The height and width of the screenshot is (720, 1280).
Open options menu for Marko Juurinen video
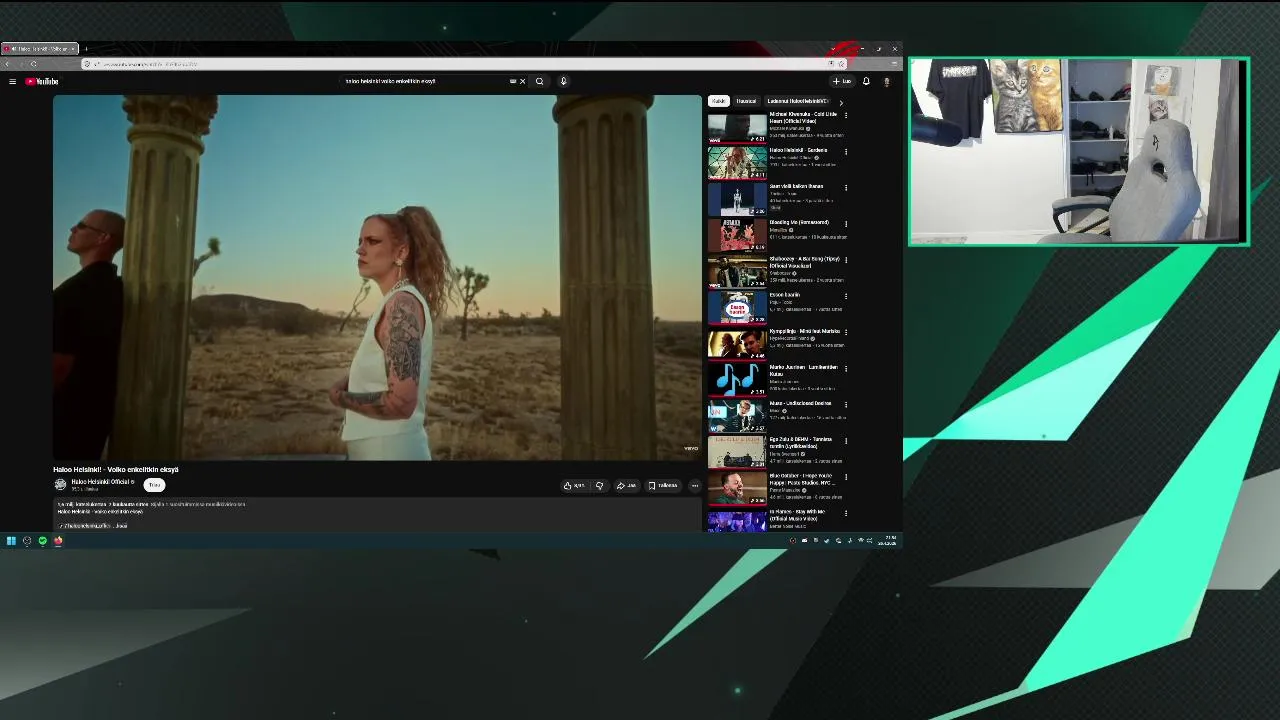pyautogui.click(x=846, y=368)
